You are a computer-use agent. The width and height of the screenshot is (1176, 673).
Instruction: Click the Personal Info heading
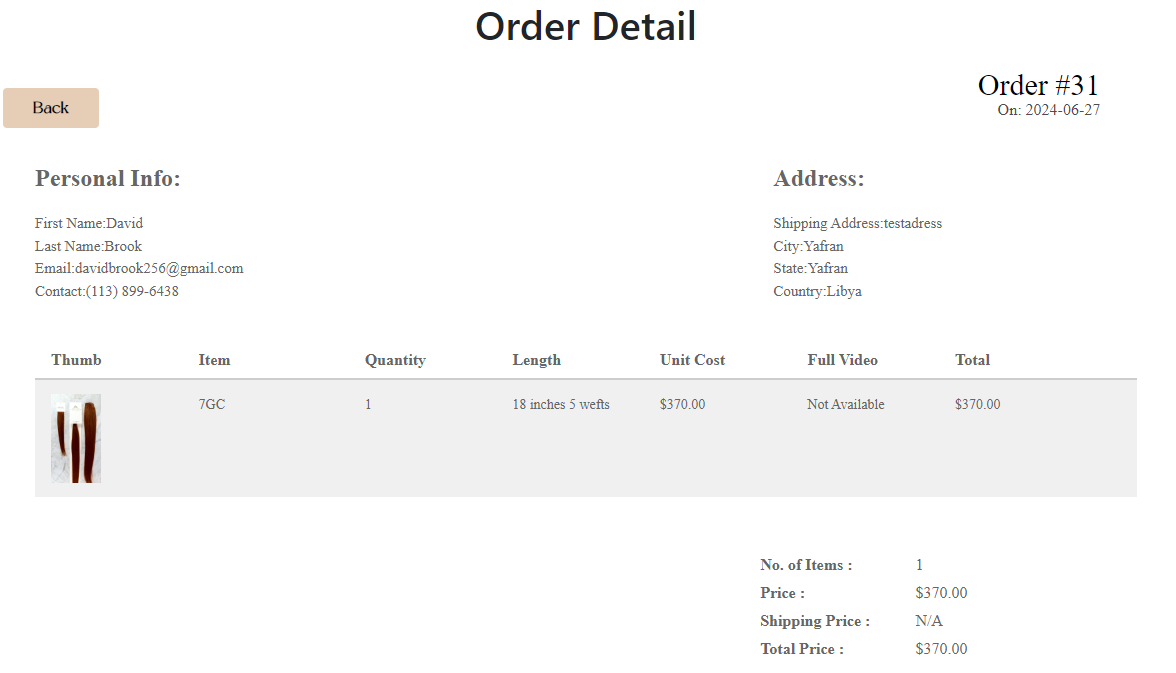108,179
